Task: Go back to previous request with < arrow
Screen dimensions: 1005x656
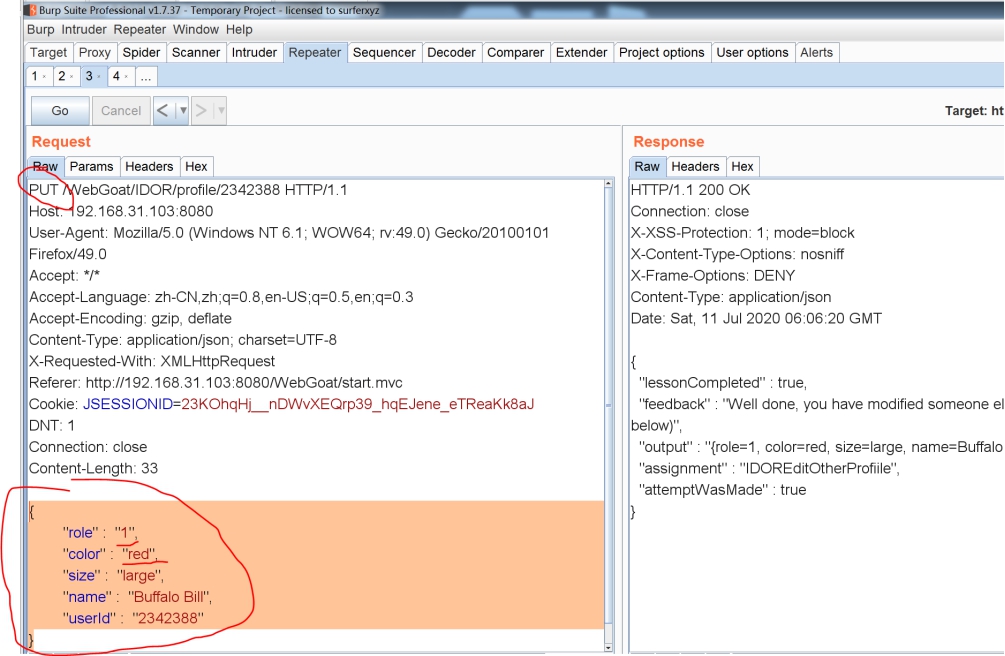Action: coord(163,110)
